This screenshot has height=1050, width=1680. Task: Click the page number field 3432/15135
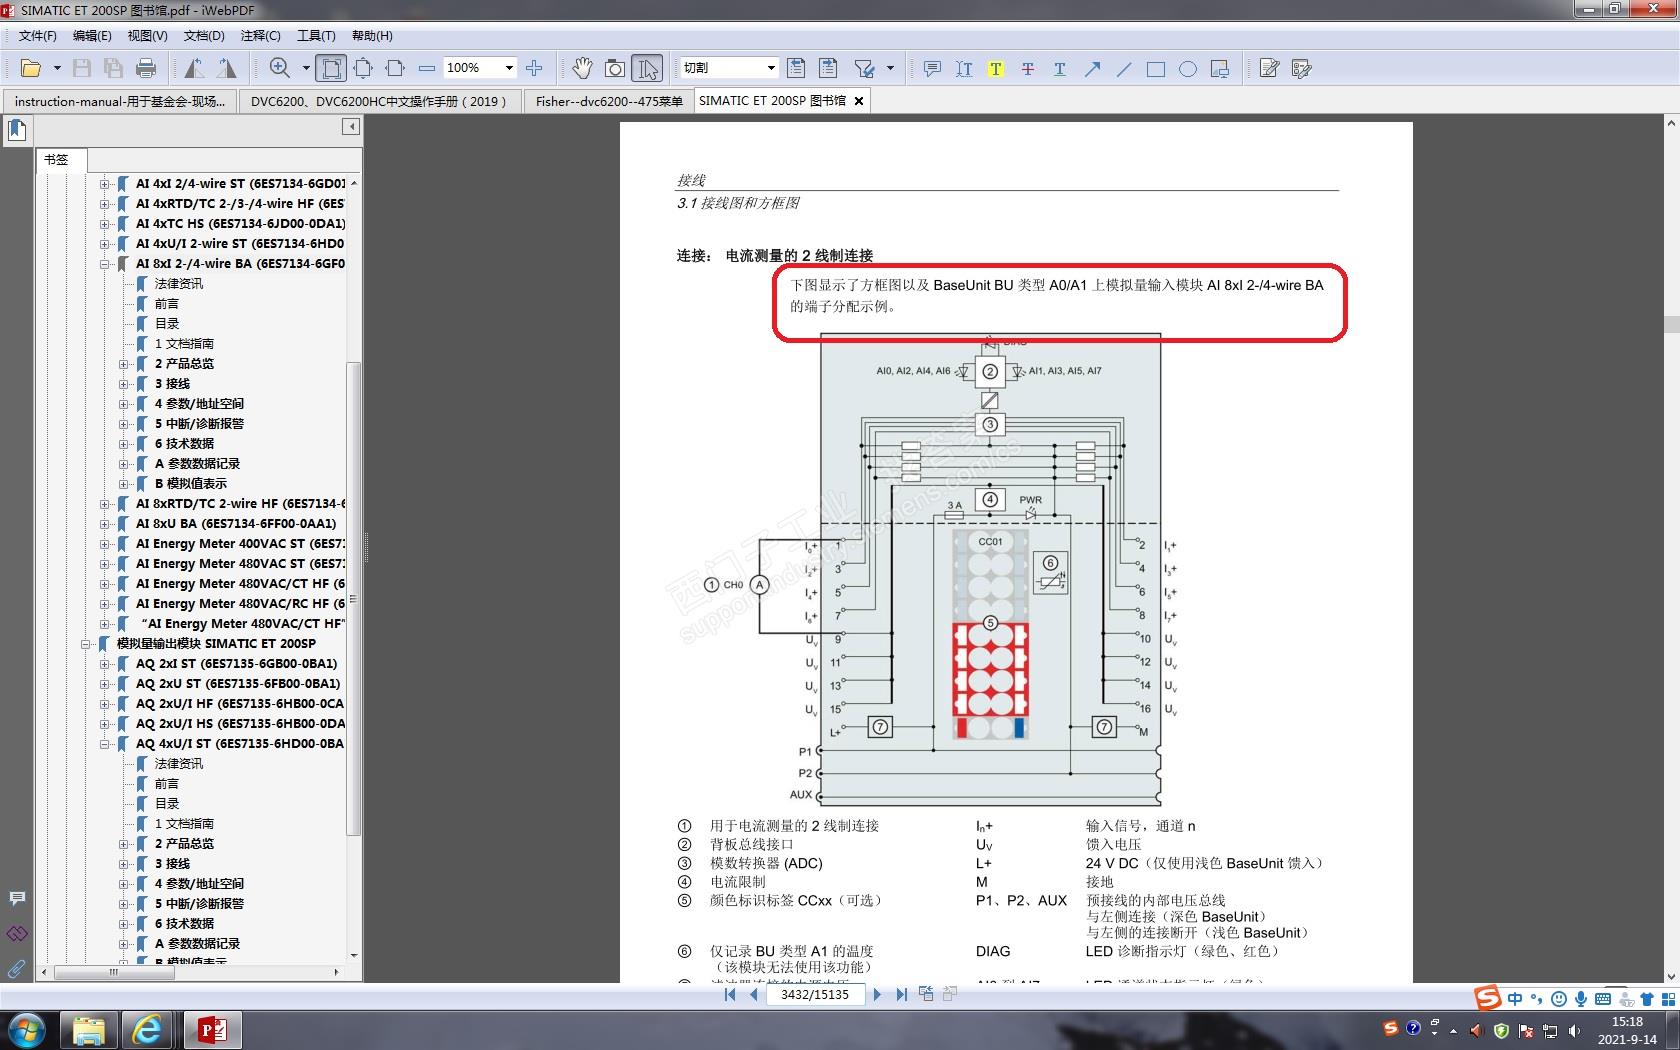[x=815, y=994]
